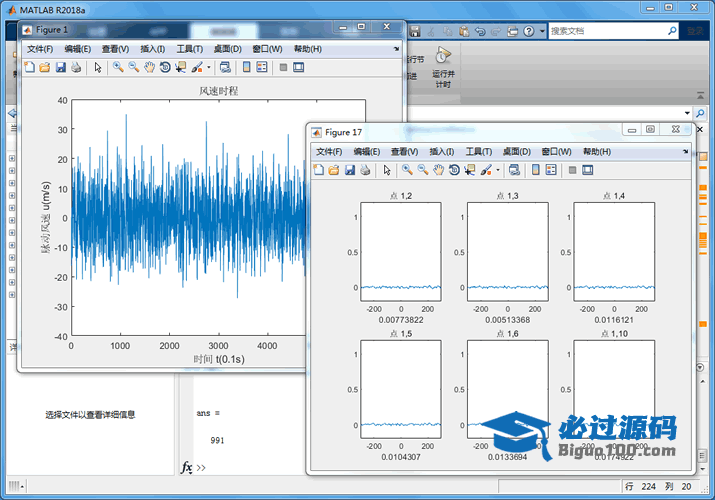Hide plot tools in Figure 1
The width and height of the screenshot is (715, 500).
click(x=283, y=67)
